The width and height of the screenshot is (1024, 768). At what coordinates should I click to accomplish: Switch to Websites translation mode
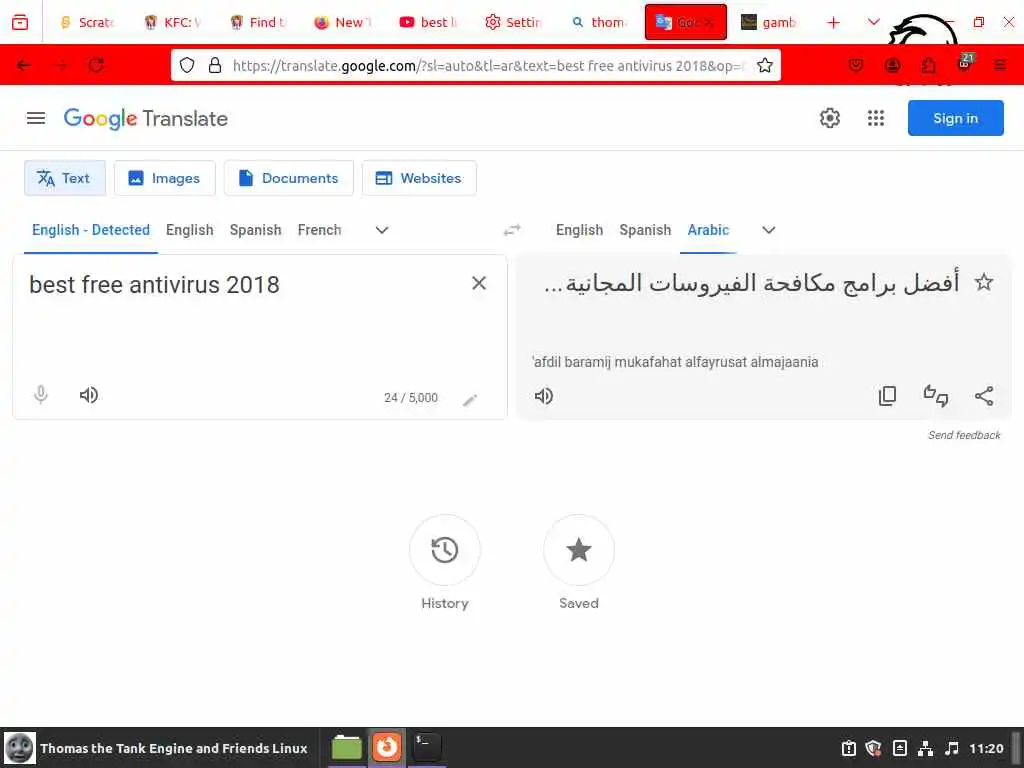click(419, 178)
